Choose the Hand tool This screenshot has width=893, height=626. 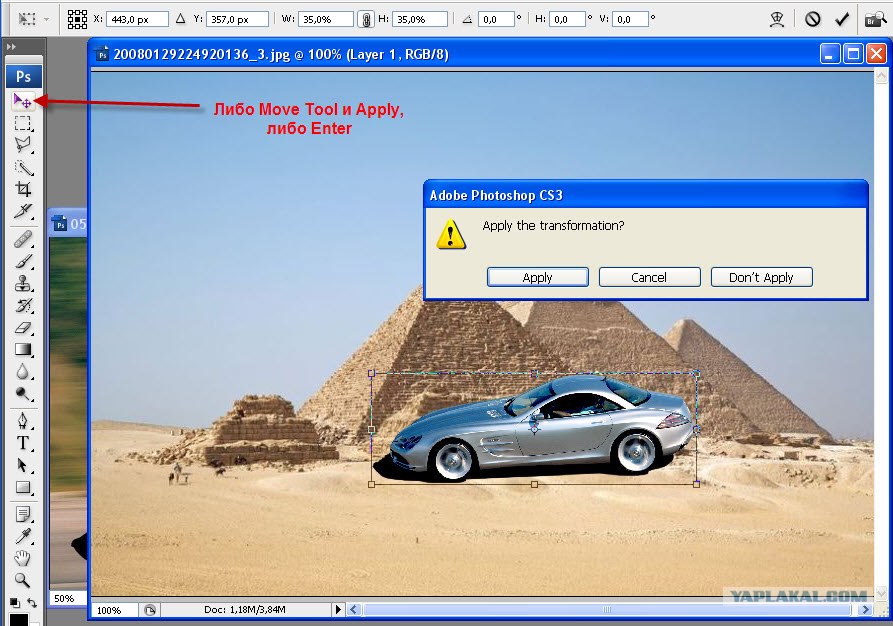click(x=22, y=558)
